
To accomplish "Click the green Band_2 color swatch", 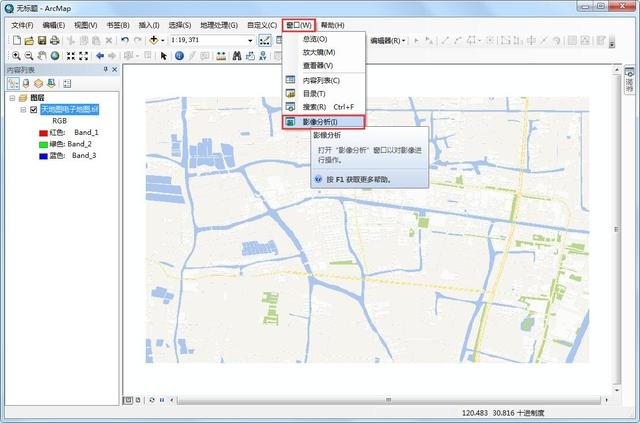I will tap(43, 145).
